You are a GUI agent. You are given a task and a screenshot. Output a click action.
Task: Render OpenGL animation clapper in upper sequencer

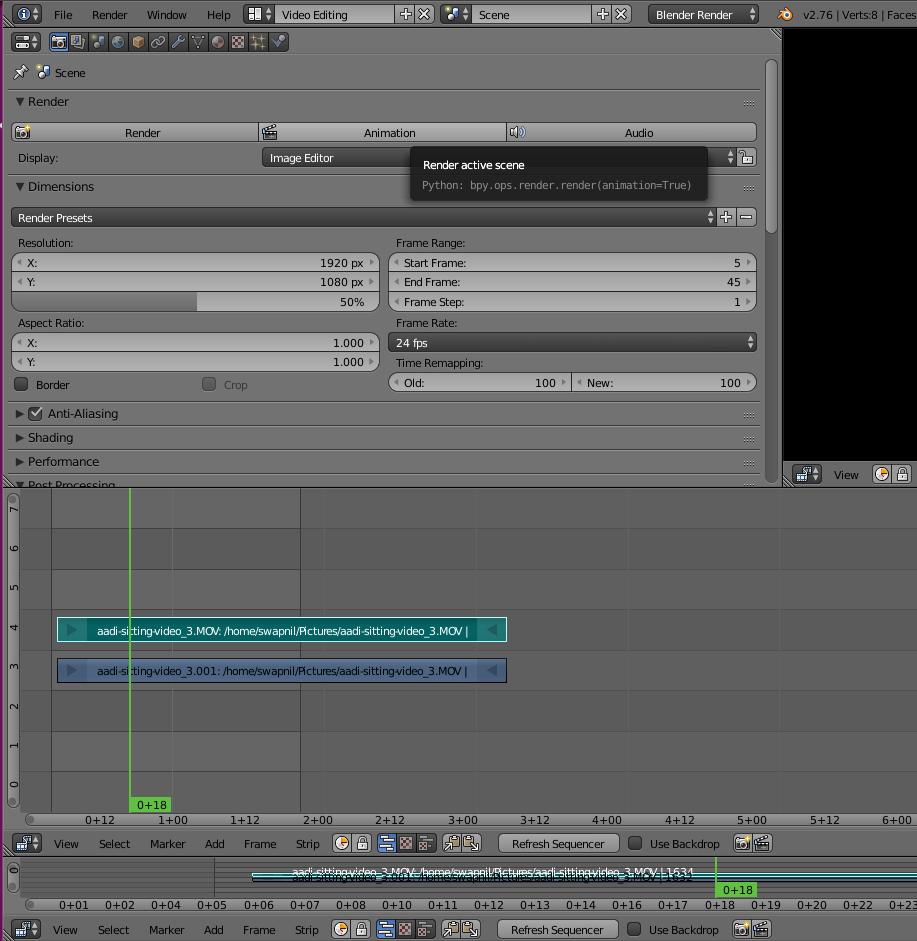tap(762, 843)
